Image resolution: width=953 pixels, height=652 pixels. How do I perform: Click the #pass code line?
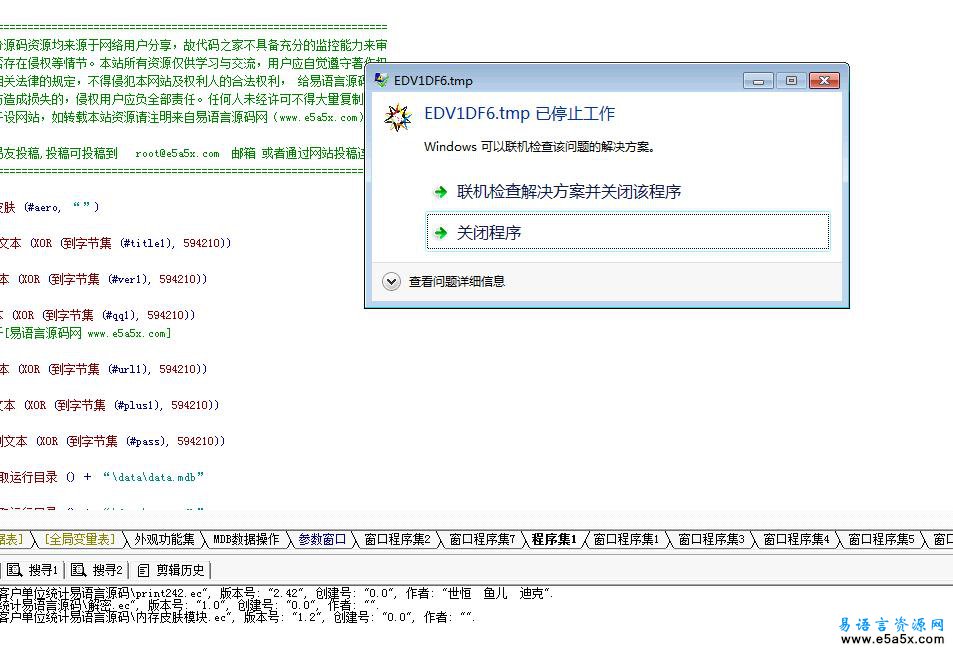tap(112, 441)
